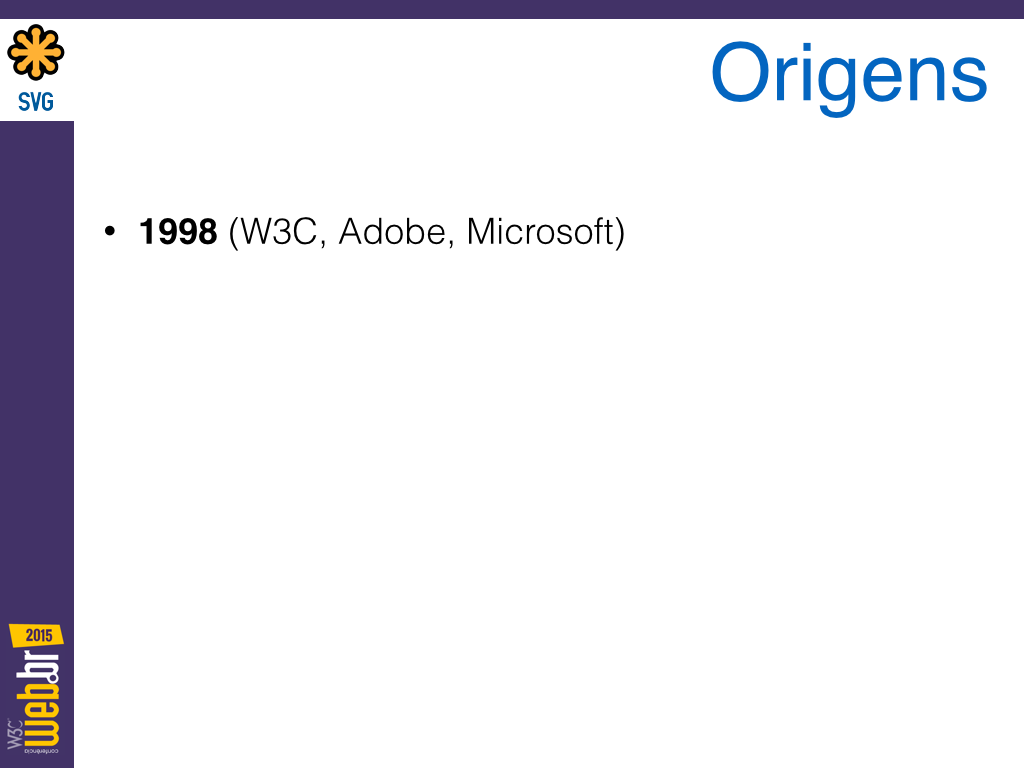Image resolution: width=1024 pixels, height=768 pixels.
Task: Click the word Adobe in bullet
Action: [392, 232]
